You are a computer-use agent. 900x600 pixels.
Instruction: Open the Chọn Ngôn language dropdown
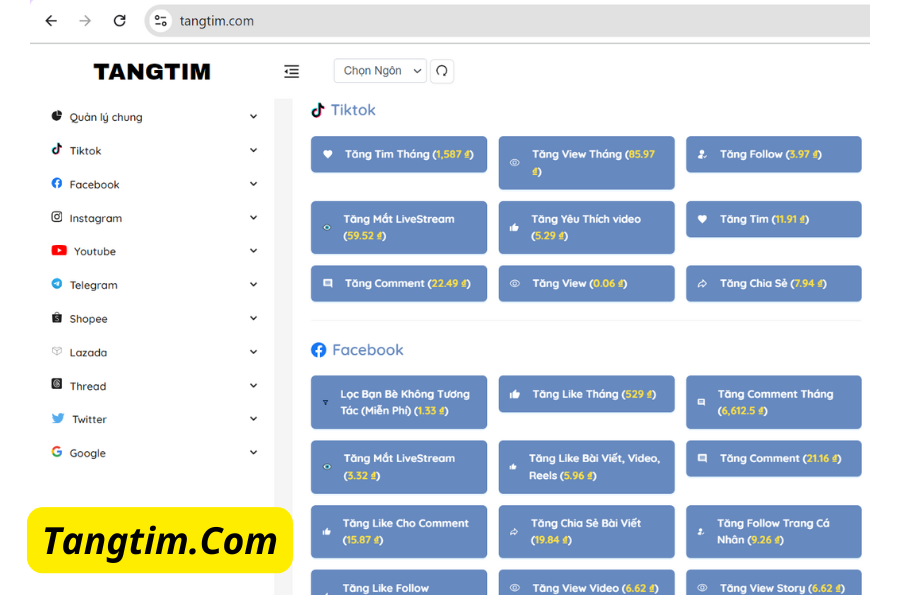(380, 71)
